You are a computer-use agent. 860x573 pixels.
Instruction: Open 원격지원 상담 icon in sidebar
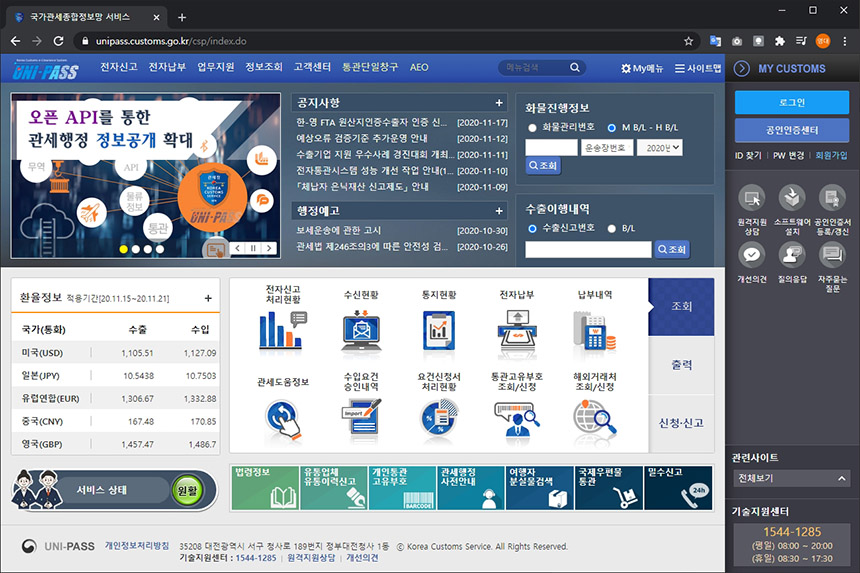751,198
